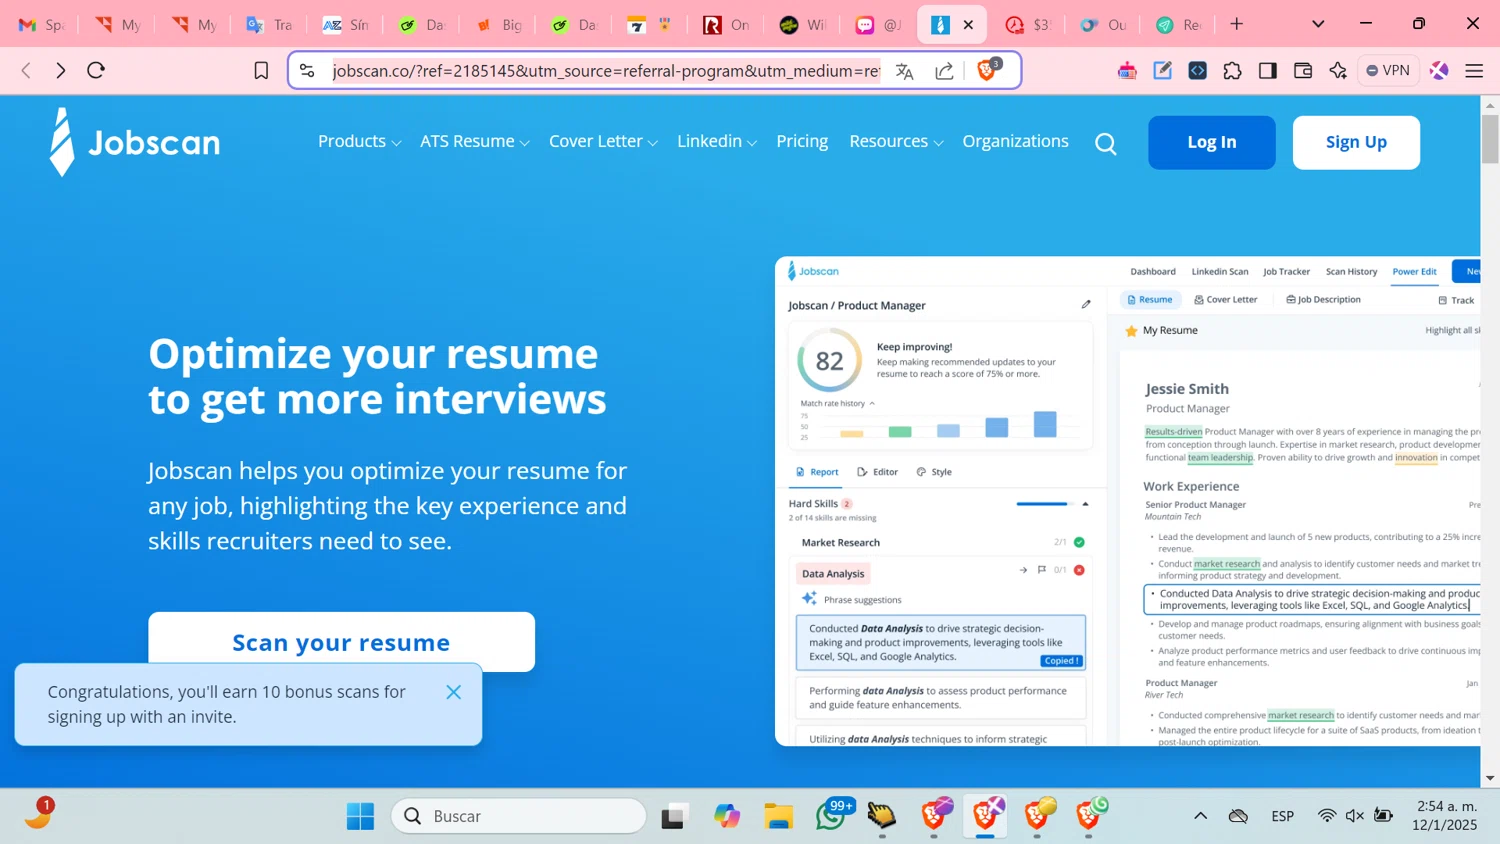
Task: Click the taskbar Buscar search box
Action: [519, 816]
